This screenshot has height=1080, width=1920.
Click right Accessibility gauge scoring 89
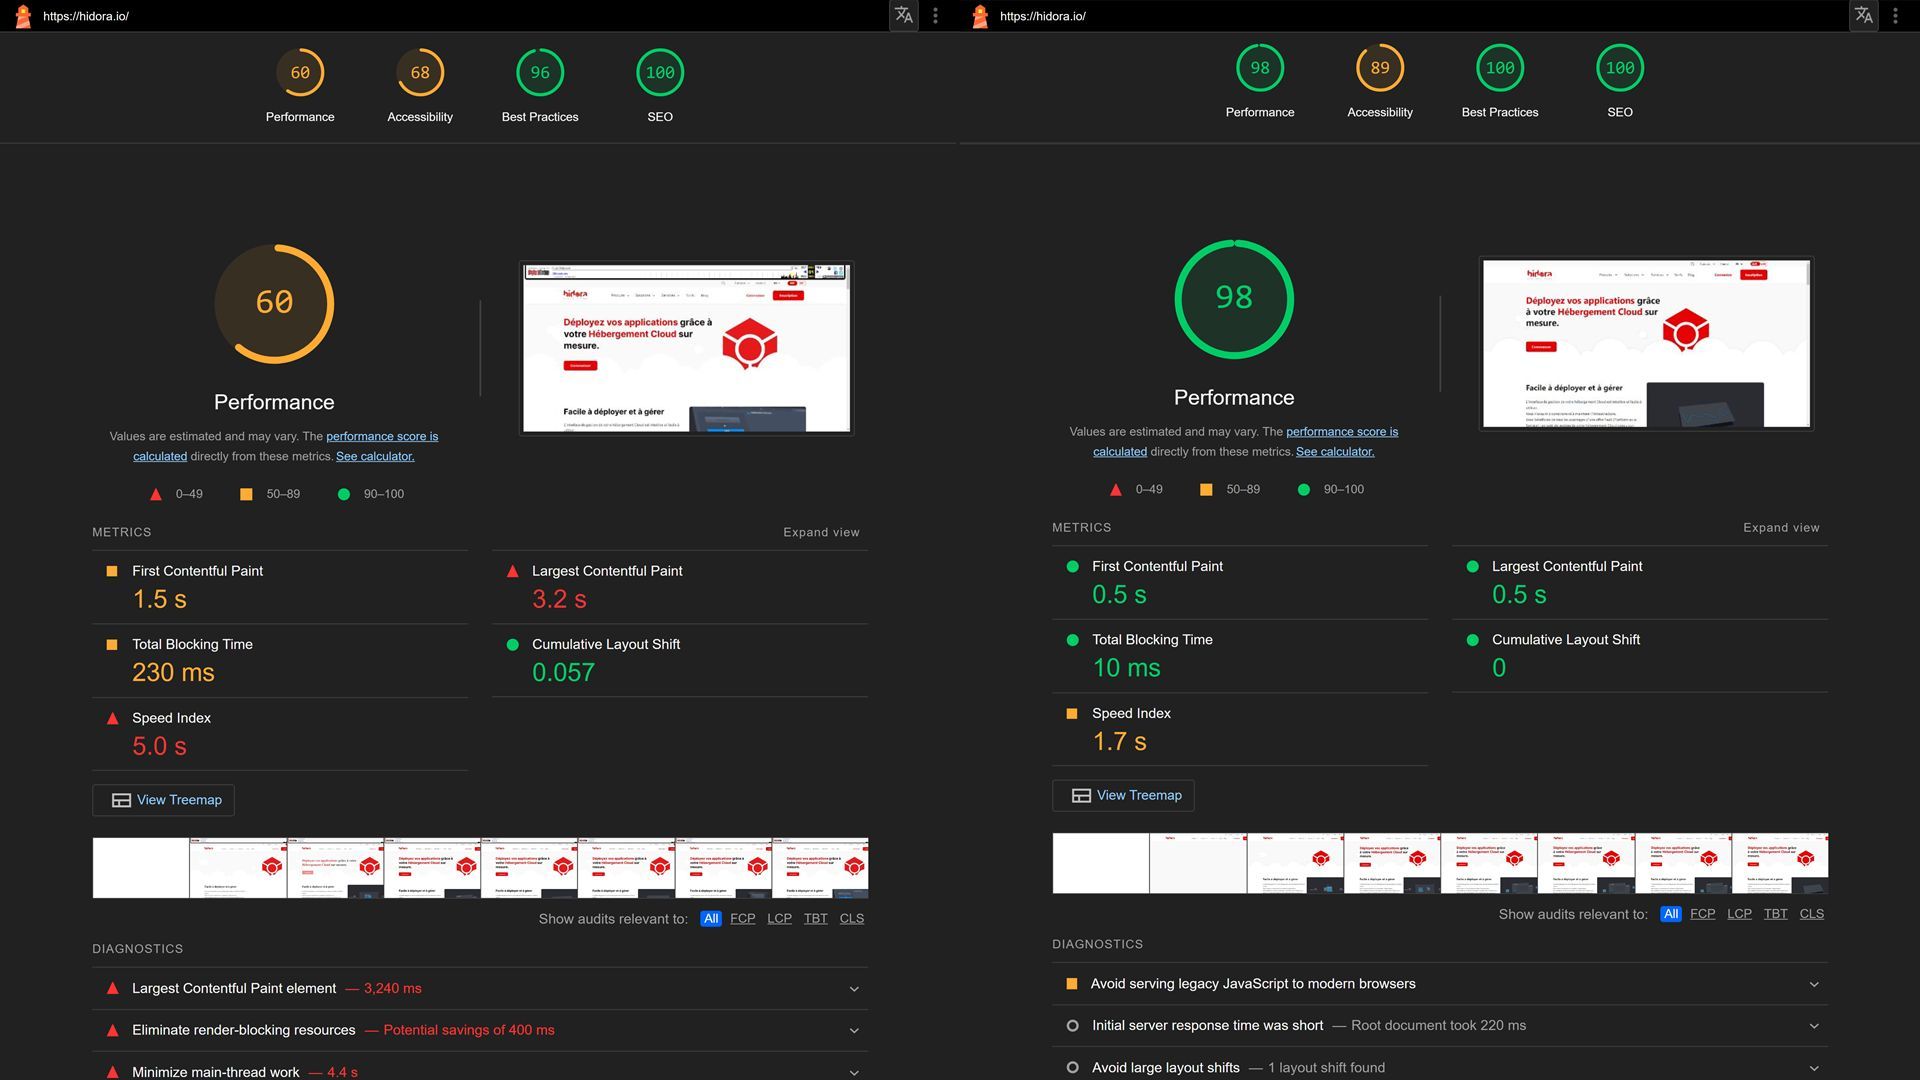pyautogui.click(x=1380, y=69)
